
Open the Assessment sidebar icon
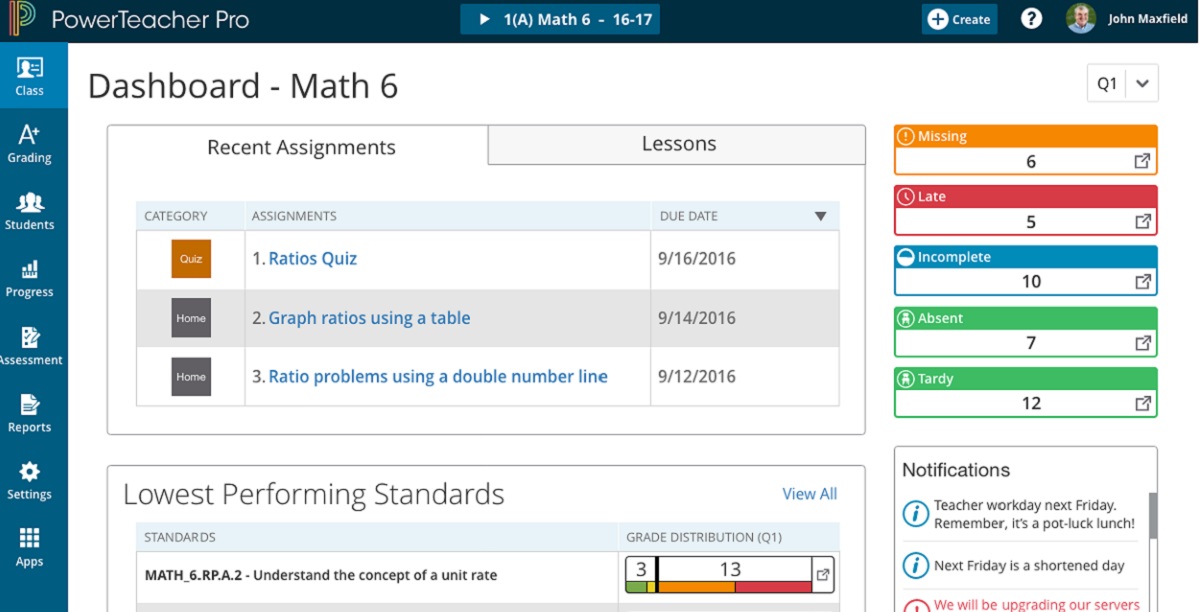pos(30,346)
